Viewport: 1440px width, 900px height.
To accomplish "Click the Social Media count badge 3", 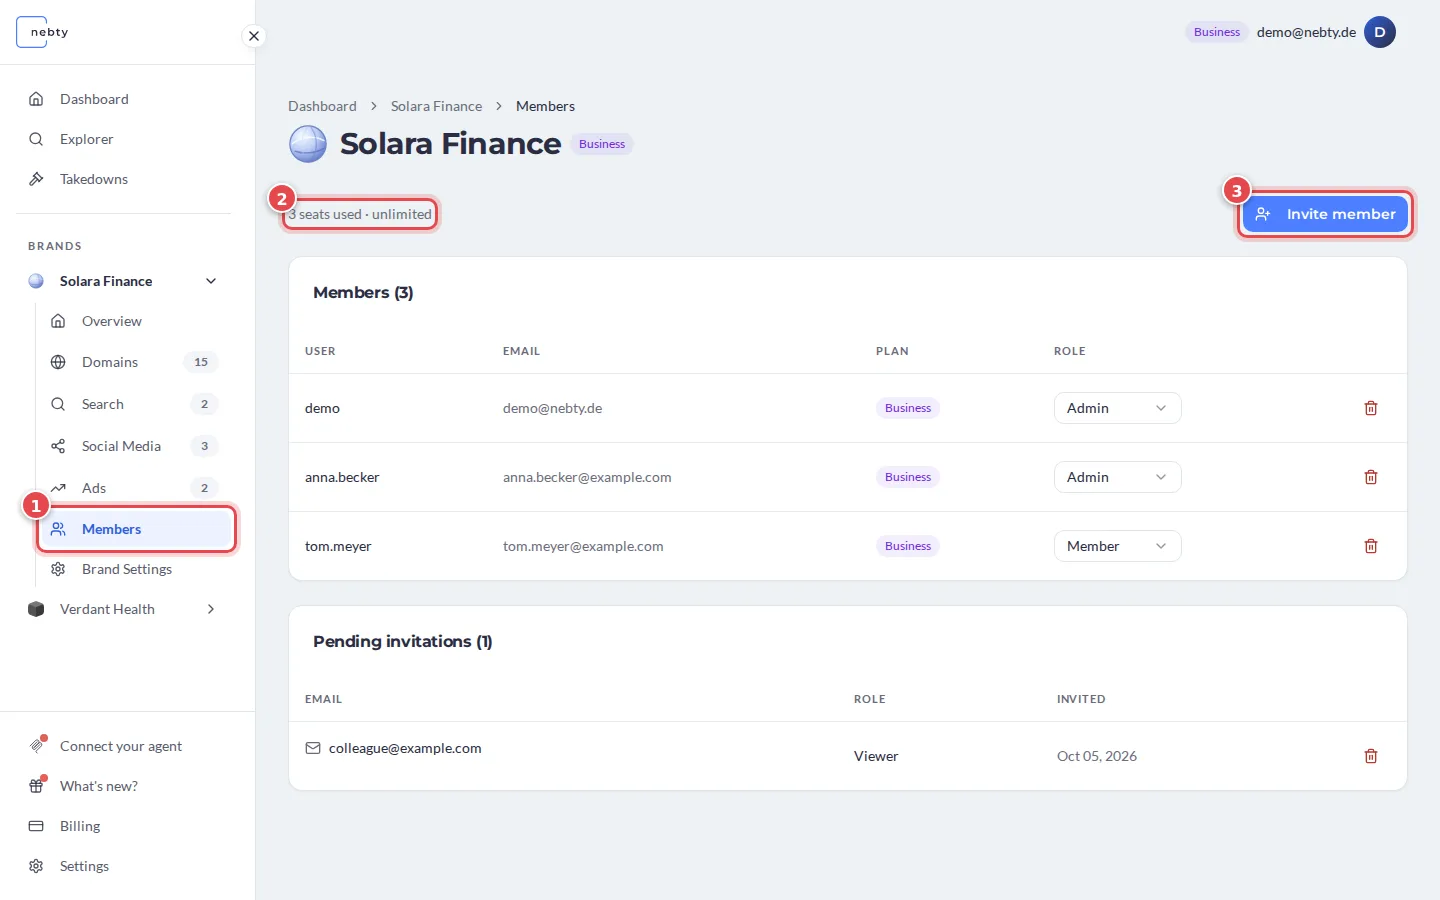I will 204,446.
